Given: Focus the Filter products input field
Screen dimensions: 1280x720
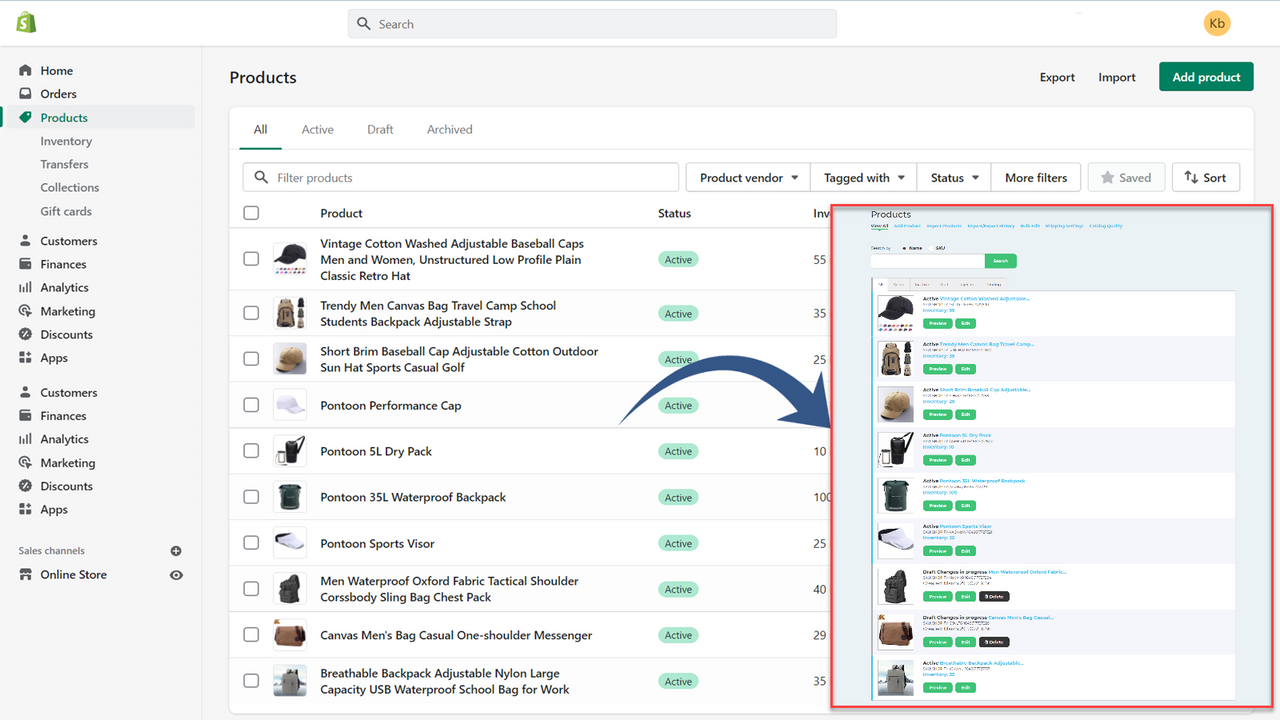Looking at the screenshot, I should 461,178.
